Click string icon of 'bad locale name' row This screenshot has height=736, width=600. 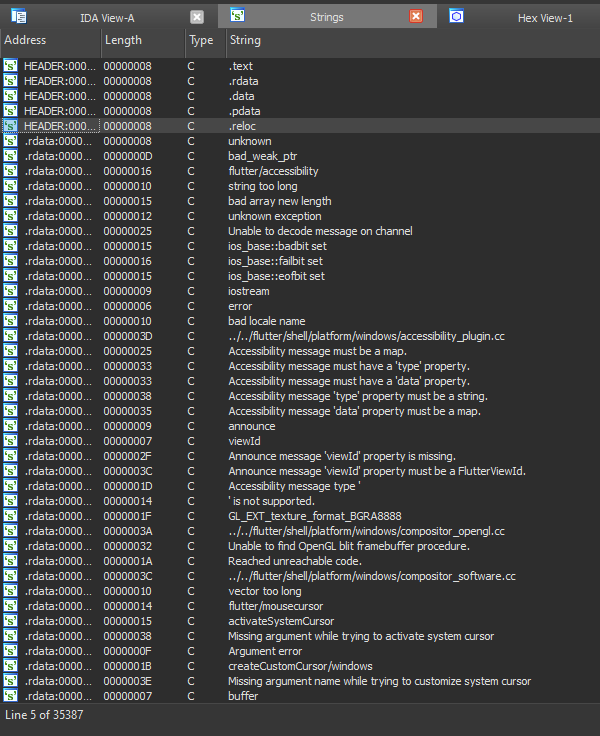pyautogui.click(x=10, y=321)
